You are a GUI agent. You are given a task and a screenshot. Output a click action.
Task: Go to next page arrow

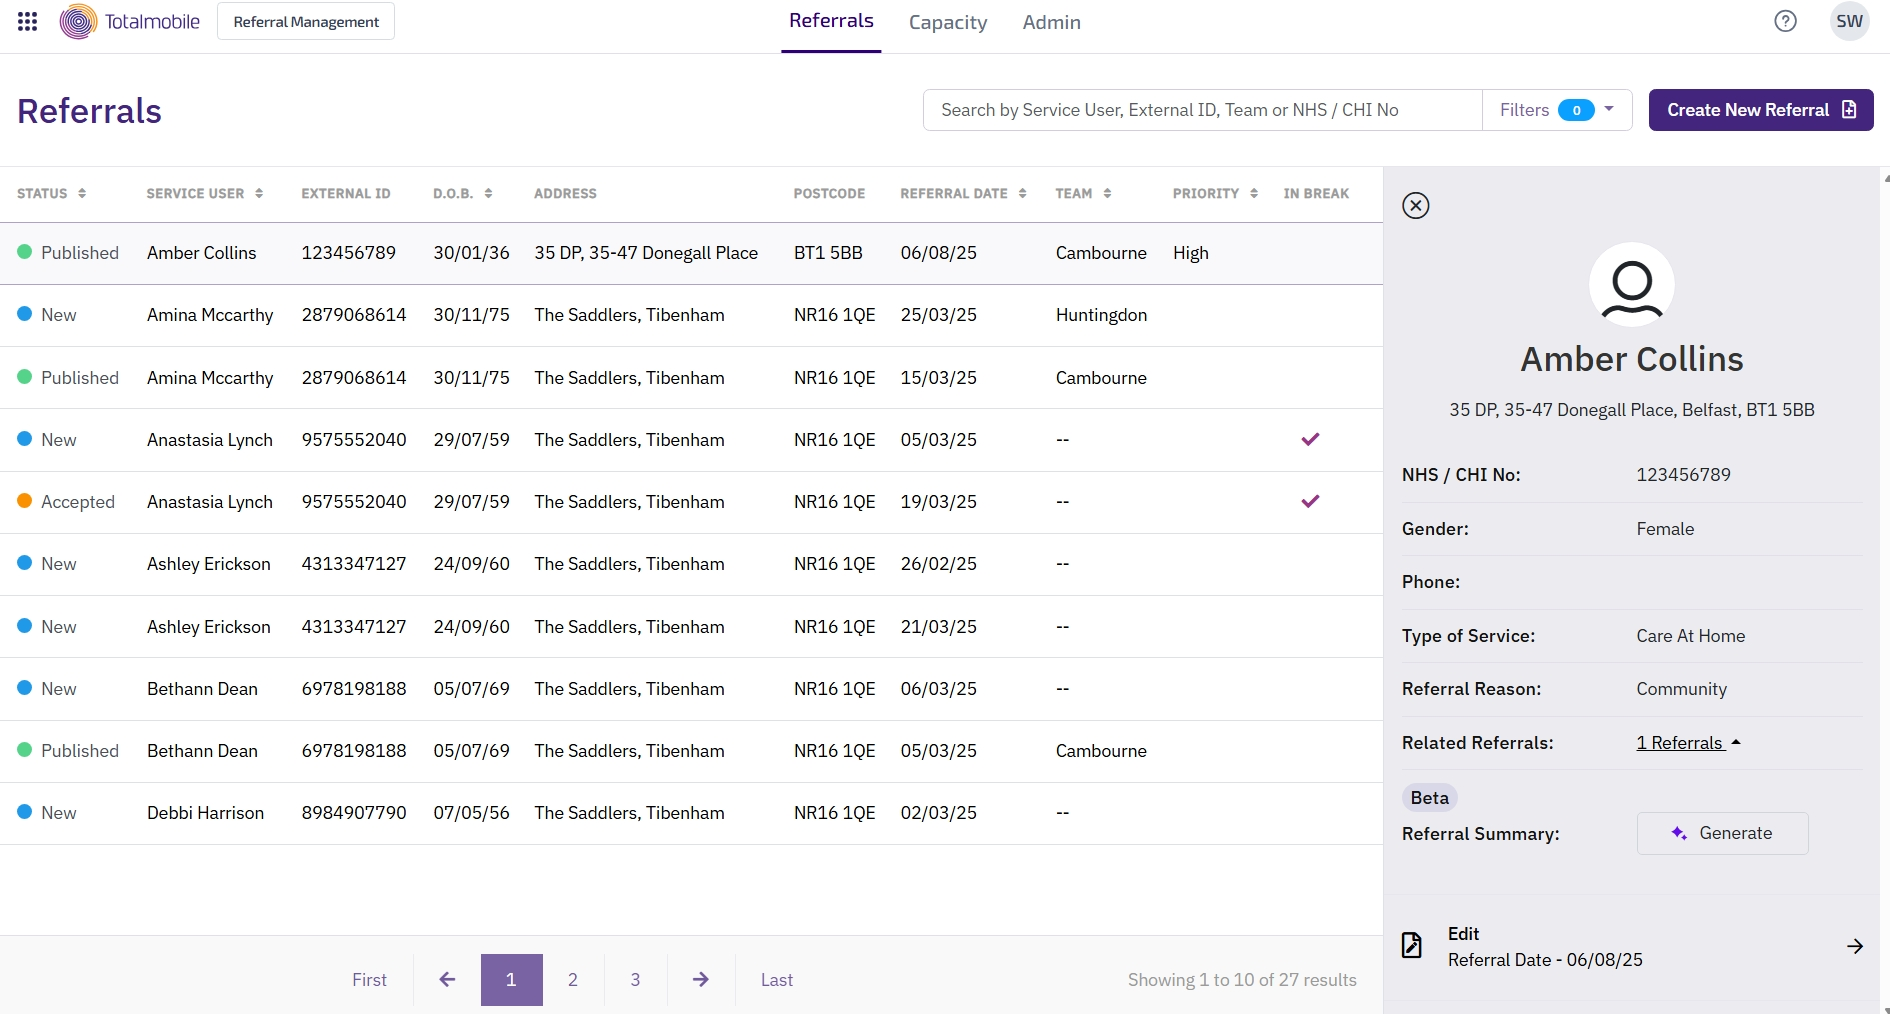tap(701, 980)
